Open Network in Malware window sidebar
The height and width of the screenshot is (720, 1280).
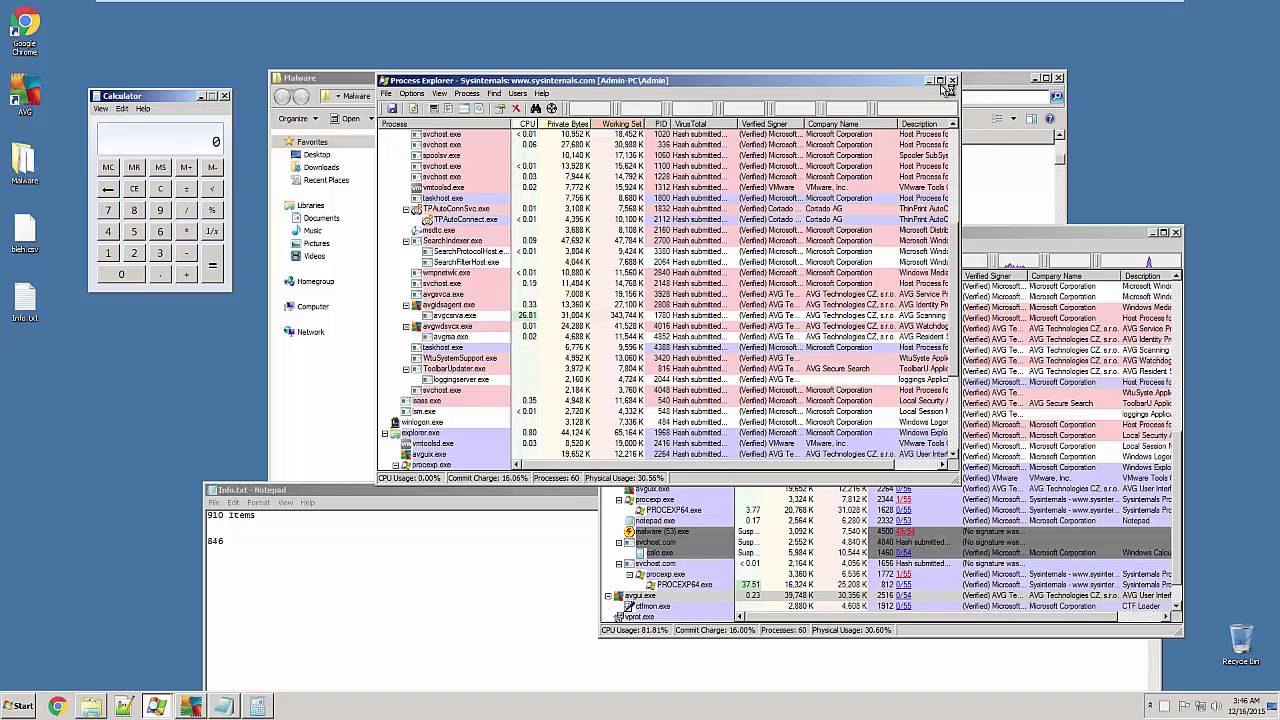tap(304, 332)
